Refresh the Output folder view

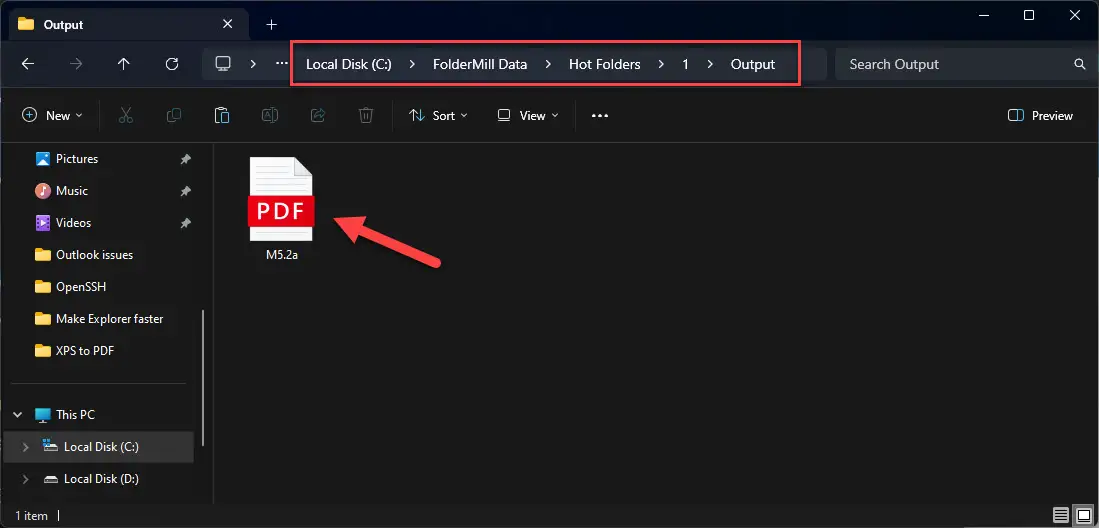(172, 64)
